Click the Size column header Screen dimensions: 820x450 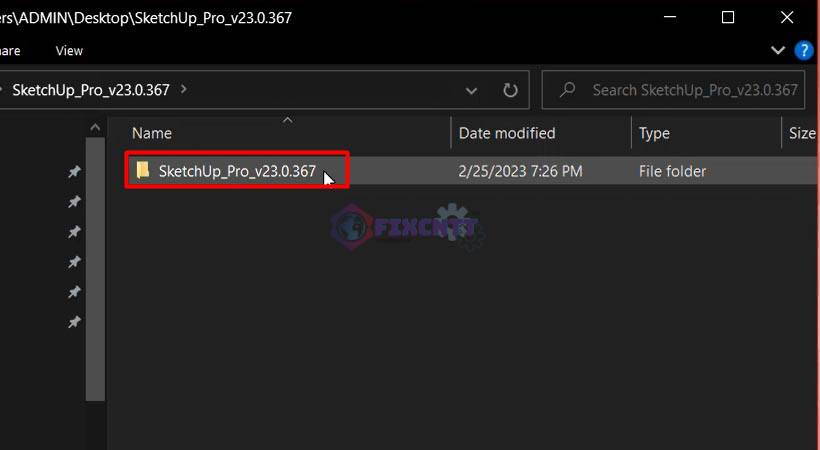coord(802,133)
